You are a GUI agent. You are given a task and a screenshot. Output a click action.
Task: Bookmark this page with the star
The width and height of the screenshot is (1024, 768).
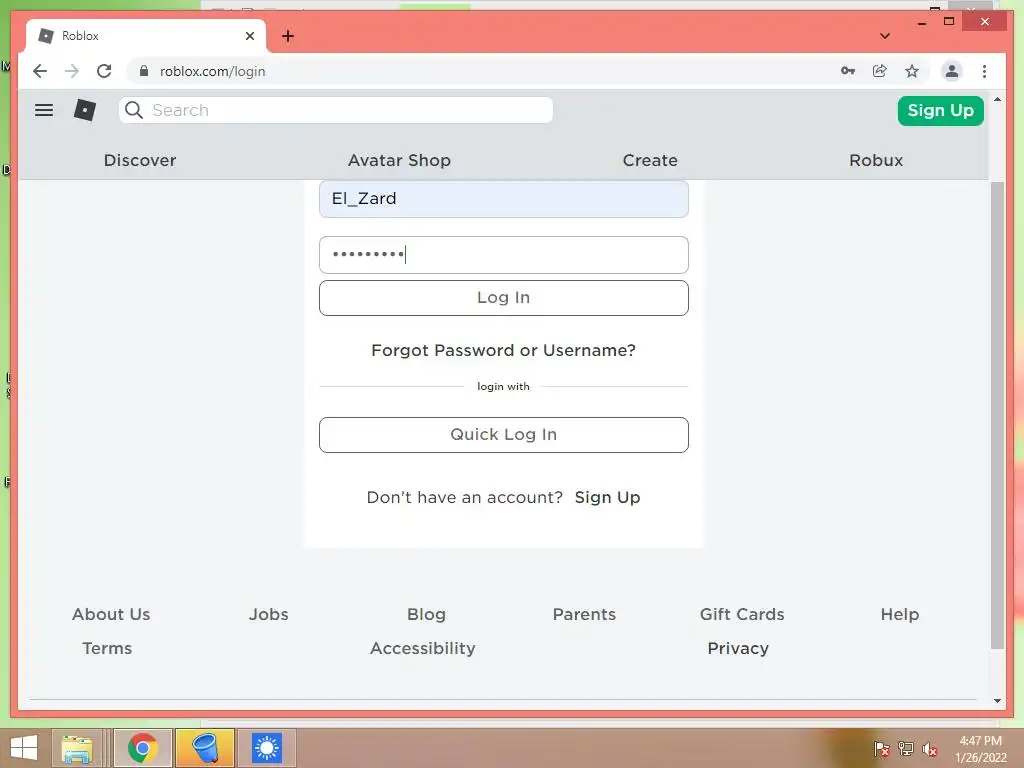pos(912,71)
